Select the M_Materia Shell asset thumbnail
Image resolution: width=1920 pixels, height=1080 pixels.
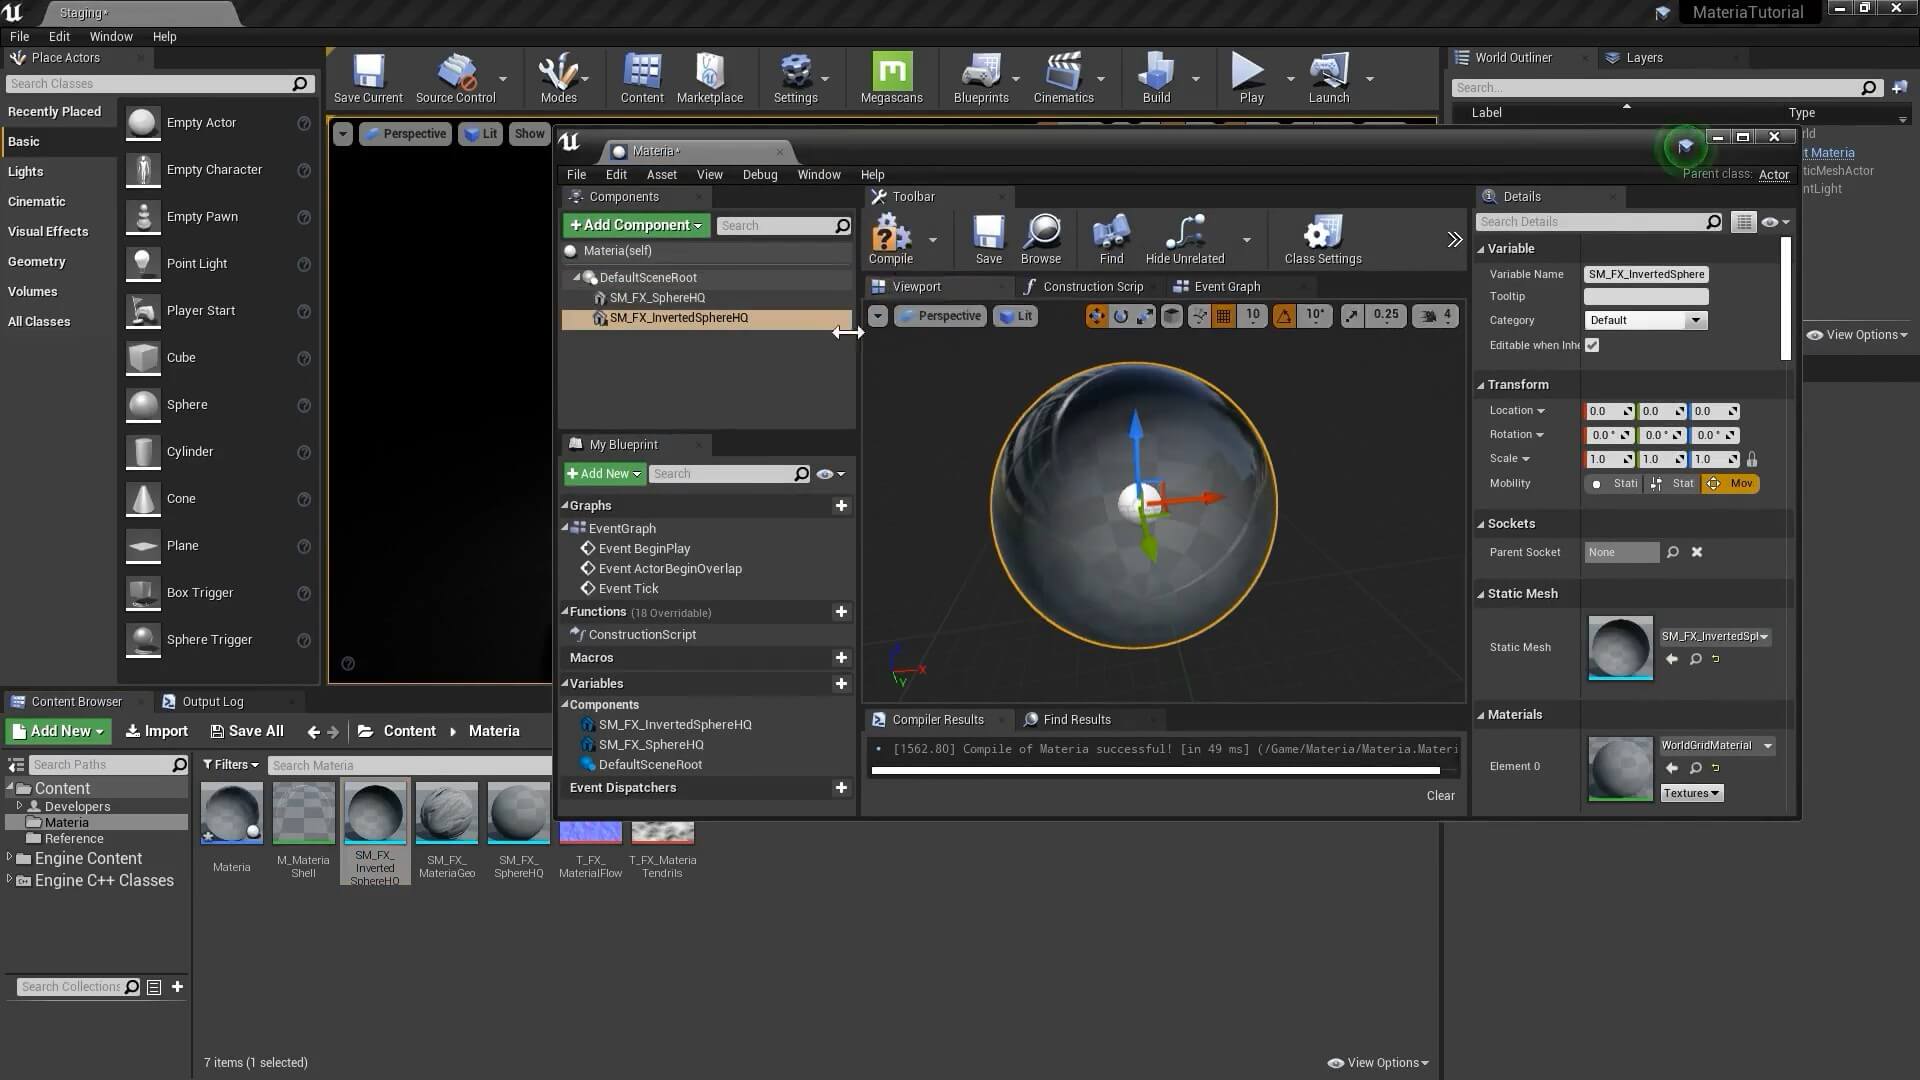coord(303,815)
